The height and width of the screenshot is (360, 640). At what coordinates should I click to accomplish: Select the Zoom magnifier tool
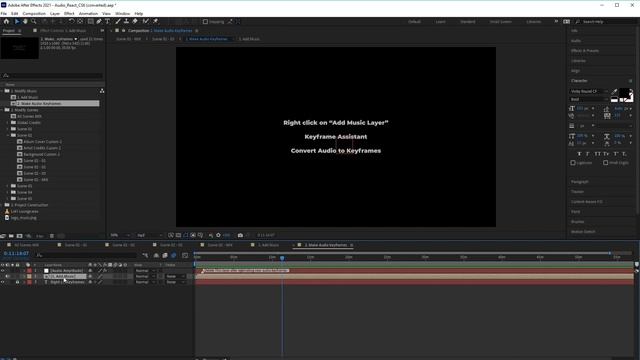pyautogui.click(x=33, y=21)
